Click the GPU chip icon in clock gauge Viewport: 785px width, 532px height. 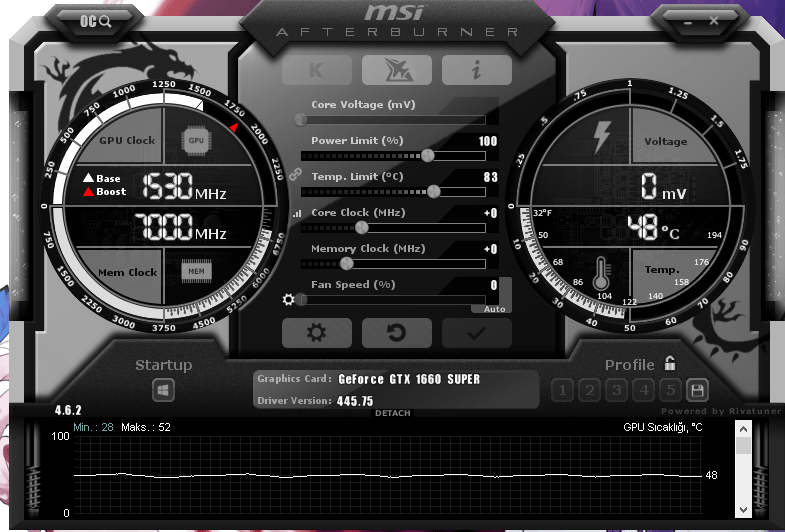[x=196, y=141]
